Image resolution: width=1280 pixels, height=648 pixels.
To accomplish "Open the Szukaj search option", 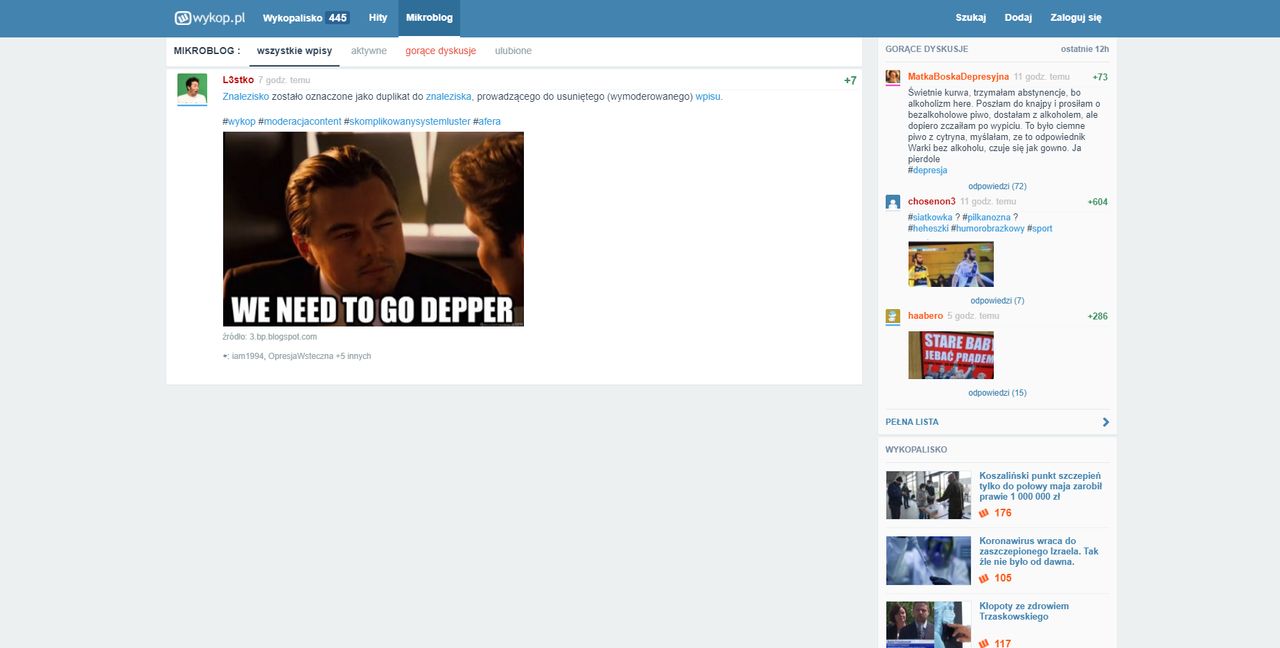I will click(x=971, y=18).
